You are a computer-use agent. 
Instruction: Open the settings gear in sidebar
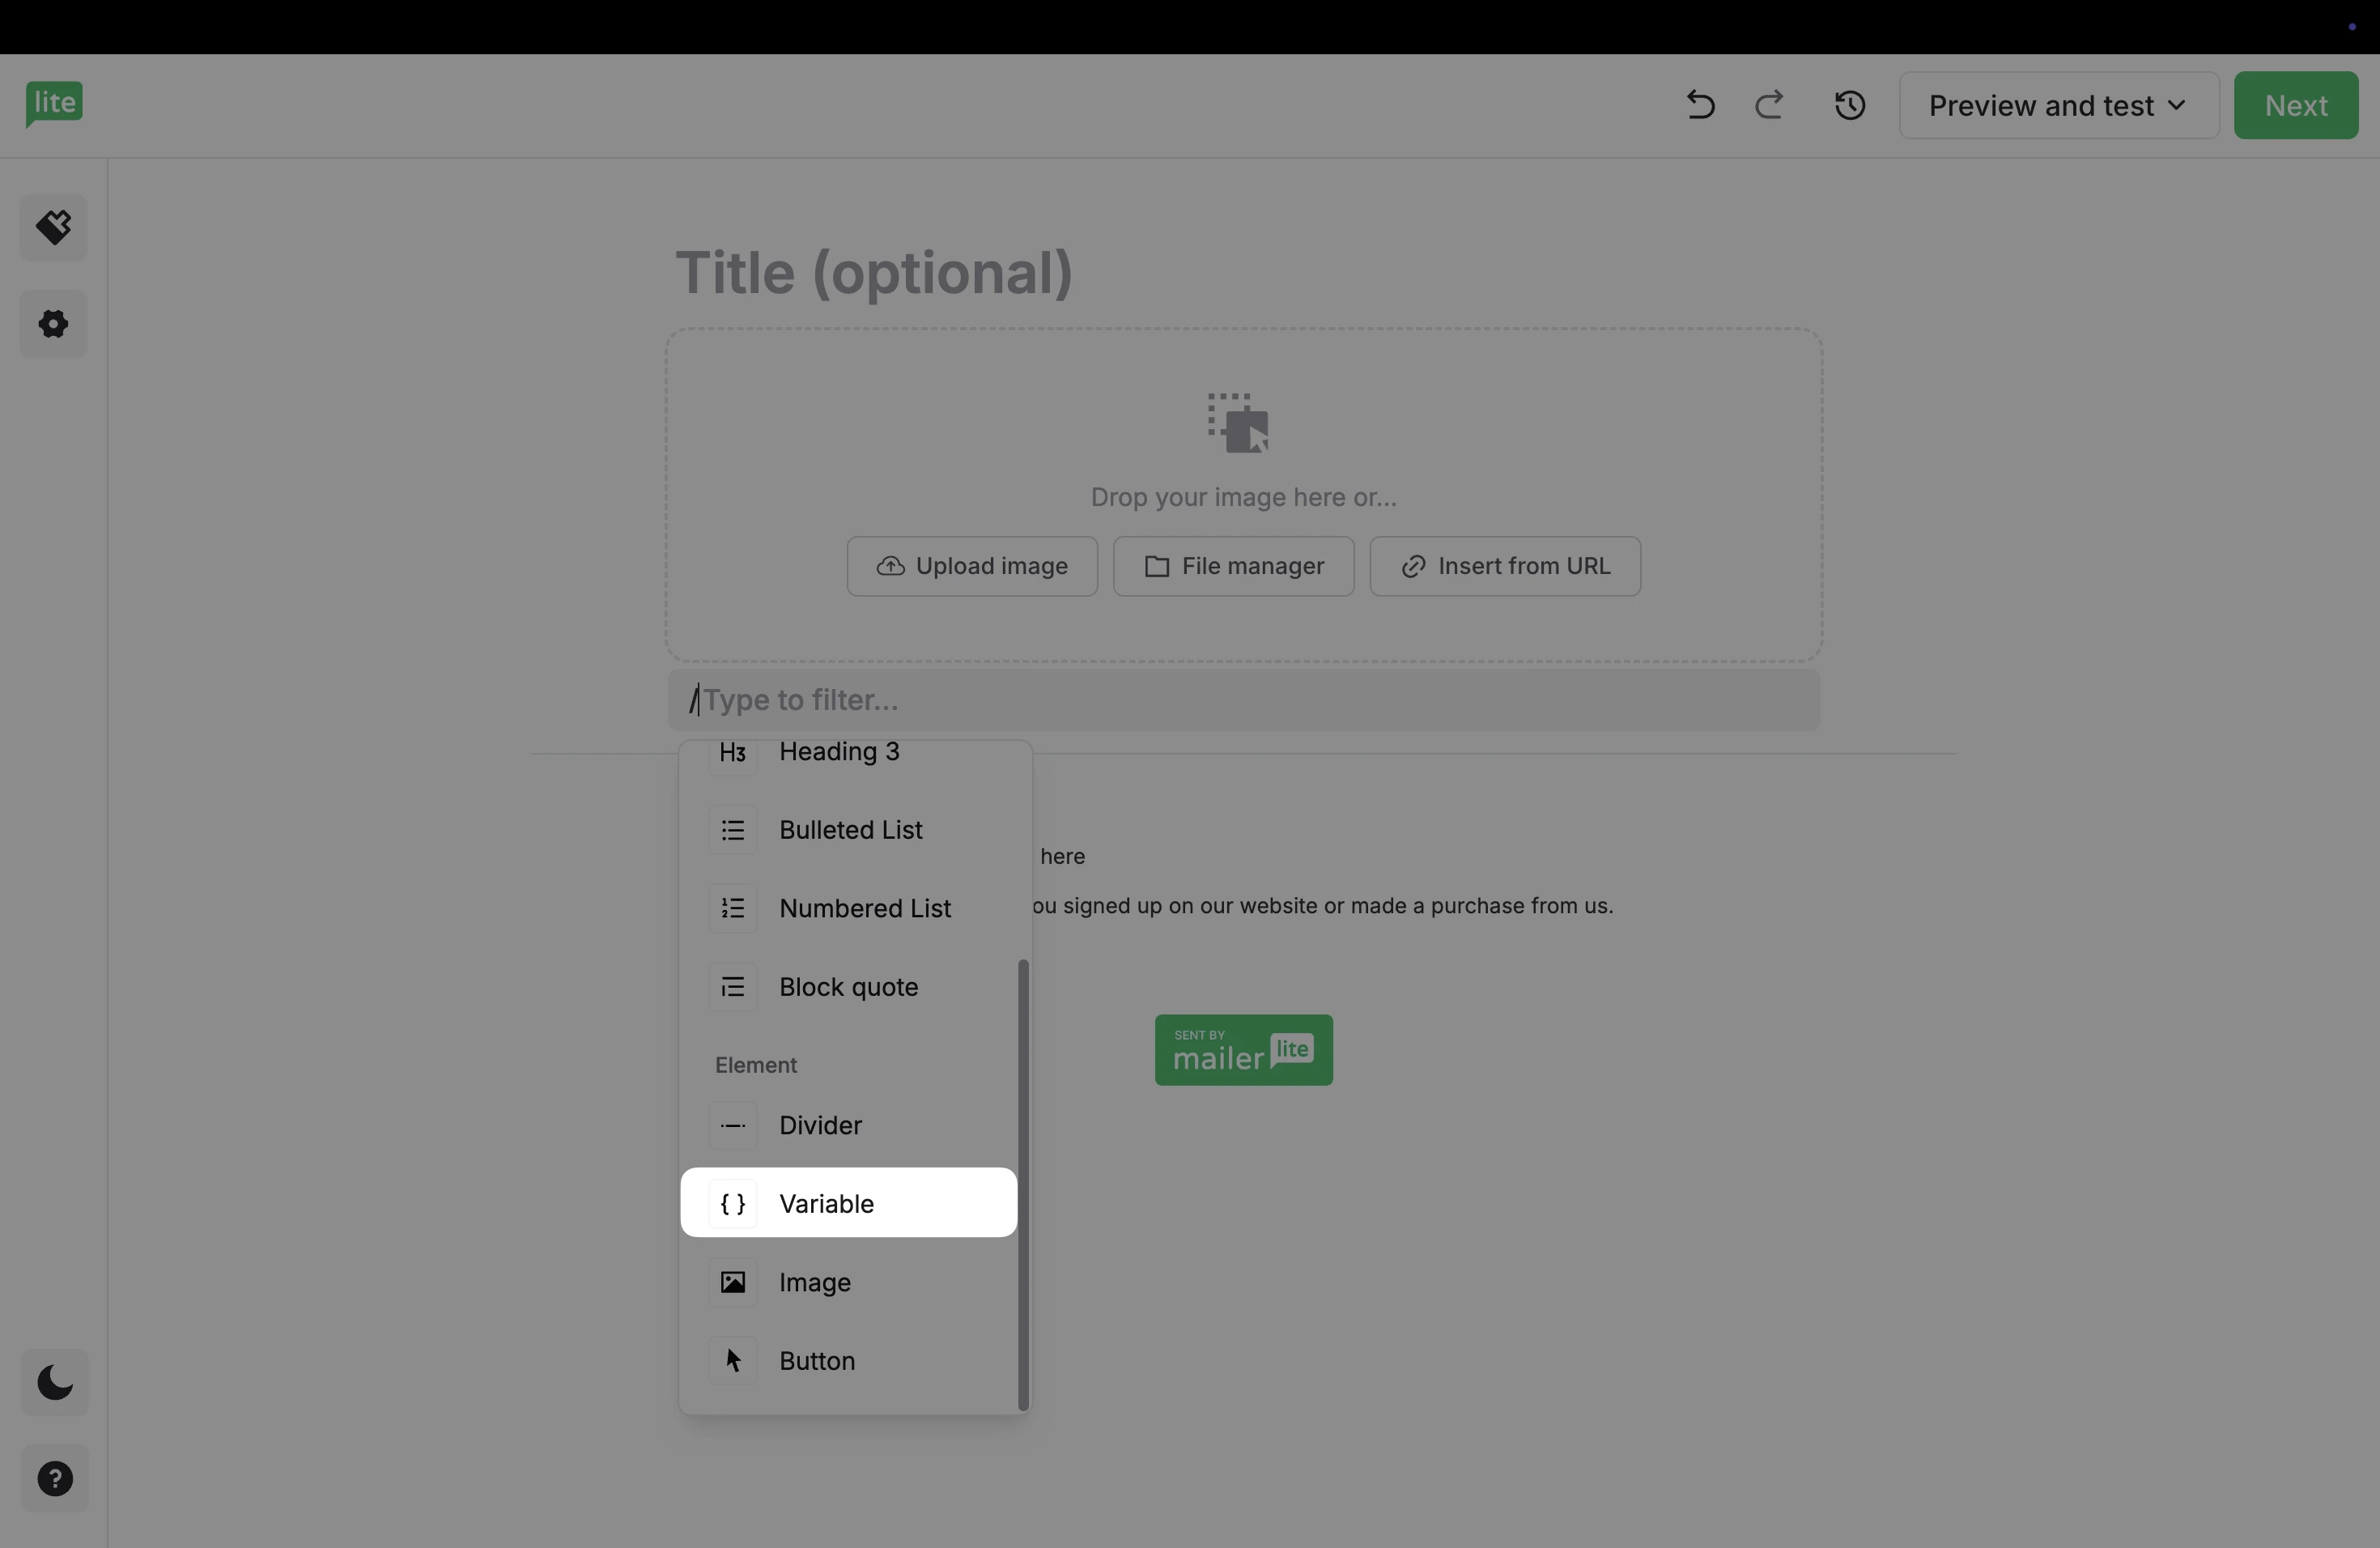coord(54,324)
